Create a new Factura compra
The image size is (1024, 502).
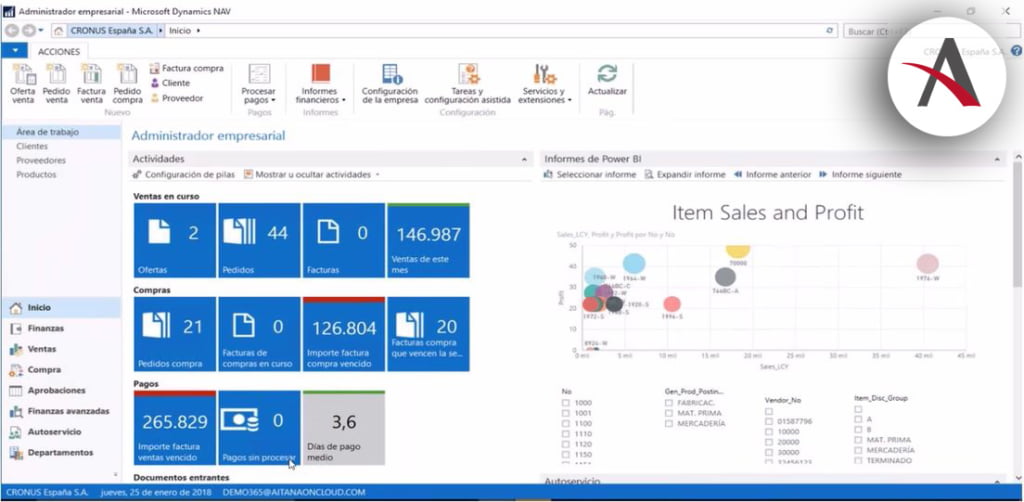pos(187,68)
